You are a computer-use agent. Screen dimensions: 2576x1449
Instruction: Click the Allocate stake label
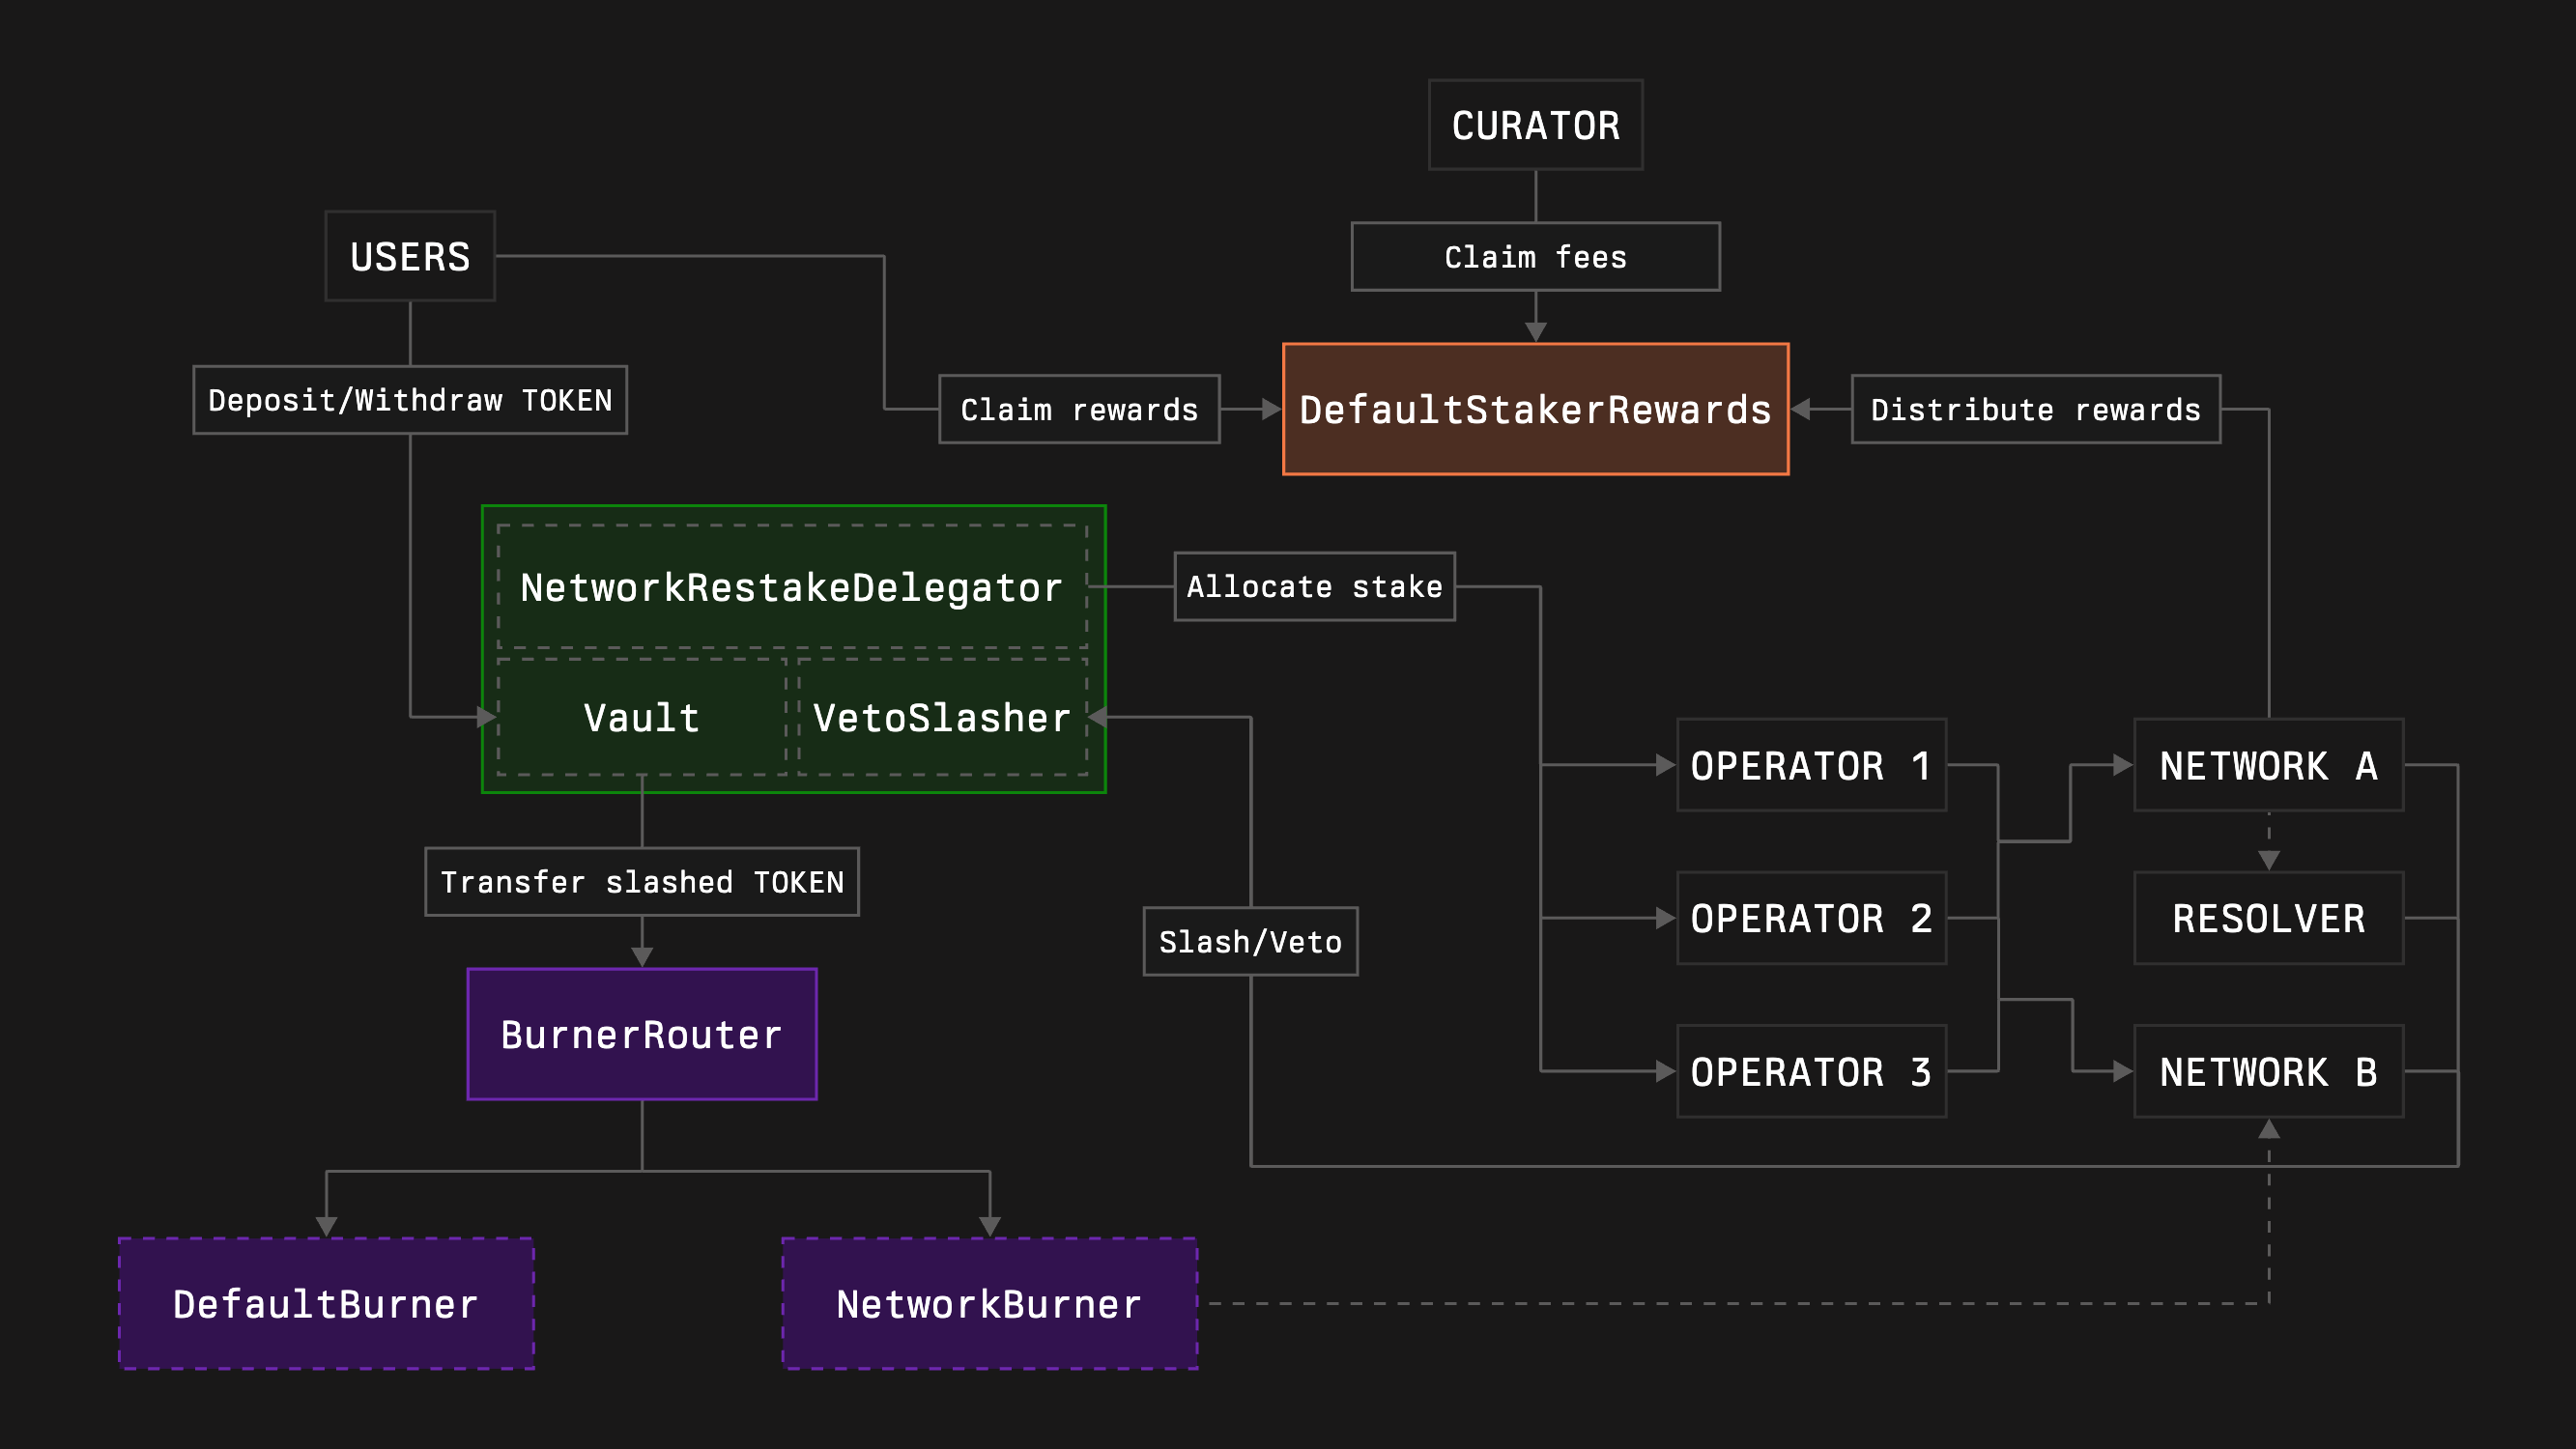click(x=1314, y=587)
